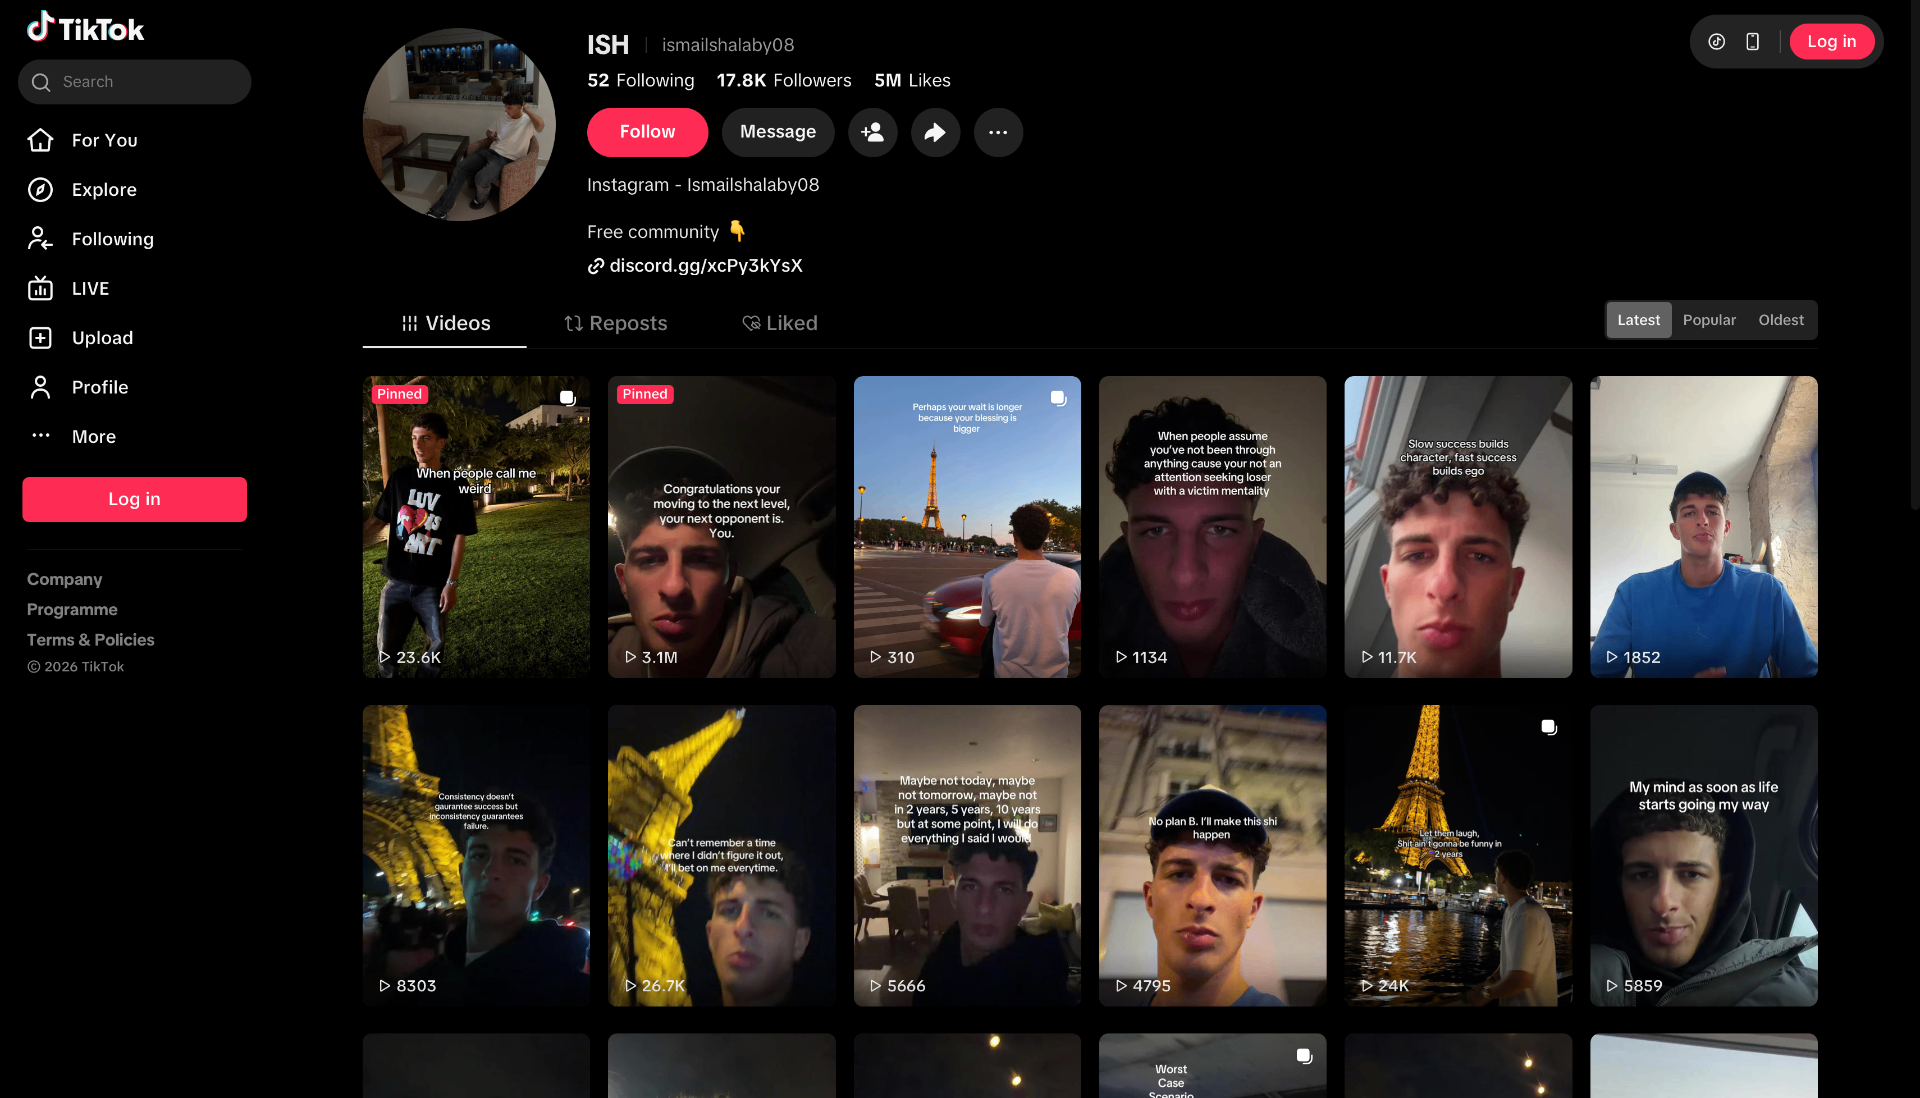Click the TikTok logo
The width and height of the screenshot is (1920, 1098).
(x=85, y=28)
